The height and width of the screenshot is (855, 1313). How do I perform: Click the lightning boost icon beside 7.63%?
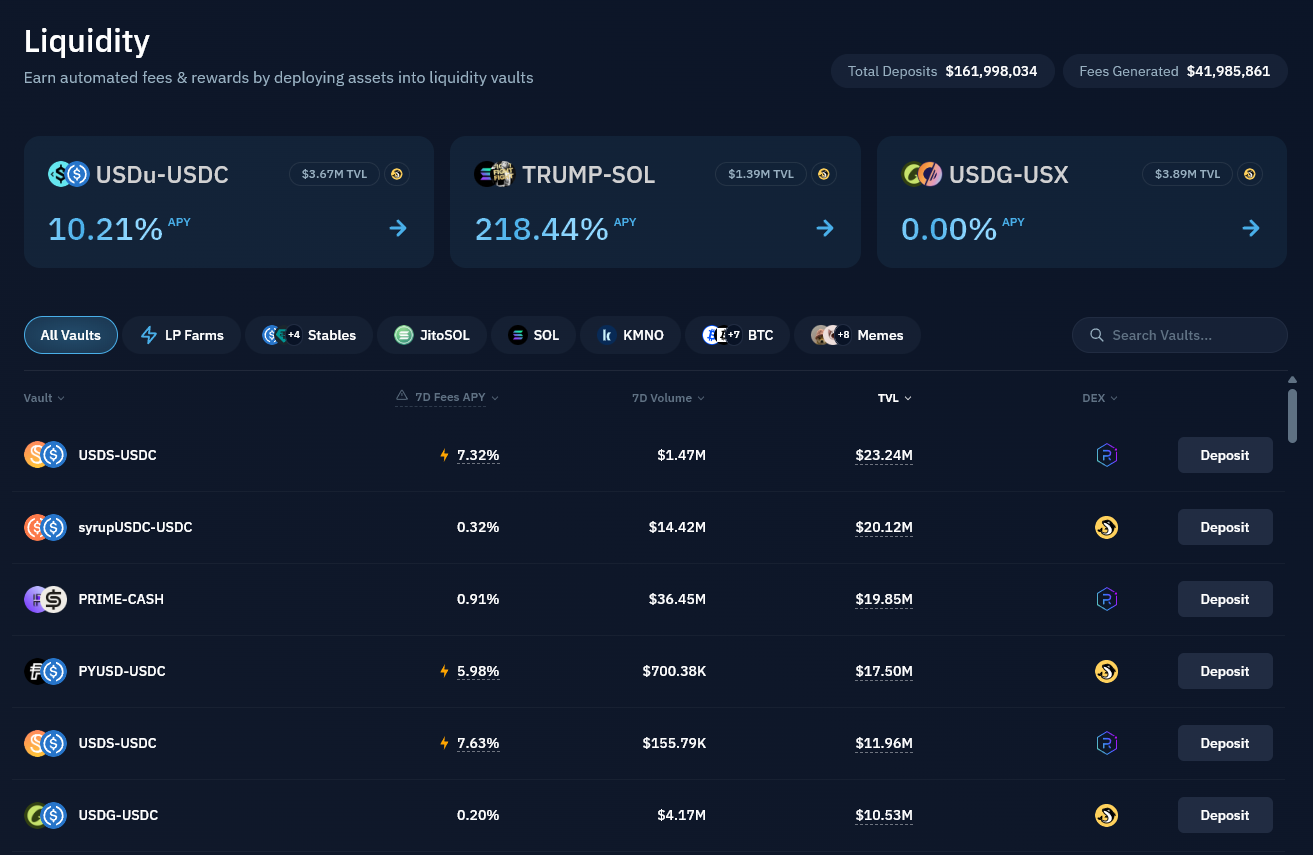(x=445, y=743)
